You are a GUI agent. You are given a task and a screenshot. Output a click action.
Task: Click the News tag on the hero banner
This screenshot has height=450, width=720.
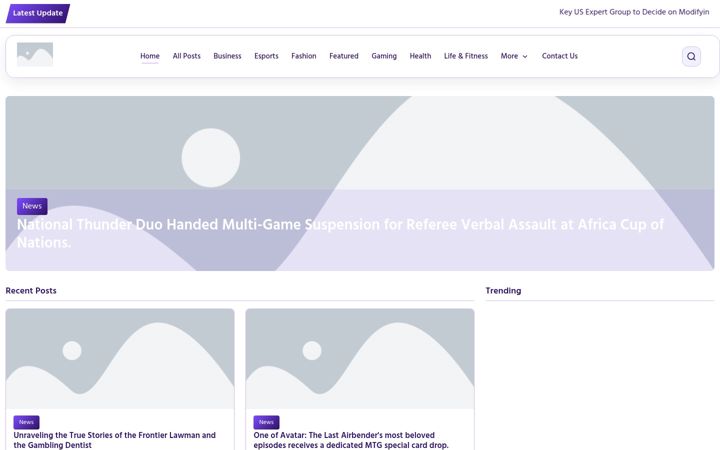coord(32,206)
